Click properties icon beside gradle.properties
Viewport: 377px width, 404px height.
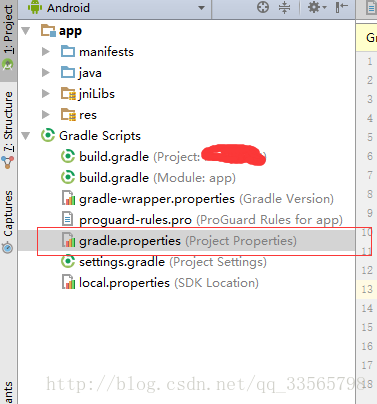point(68,240)
